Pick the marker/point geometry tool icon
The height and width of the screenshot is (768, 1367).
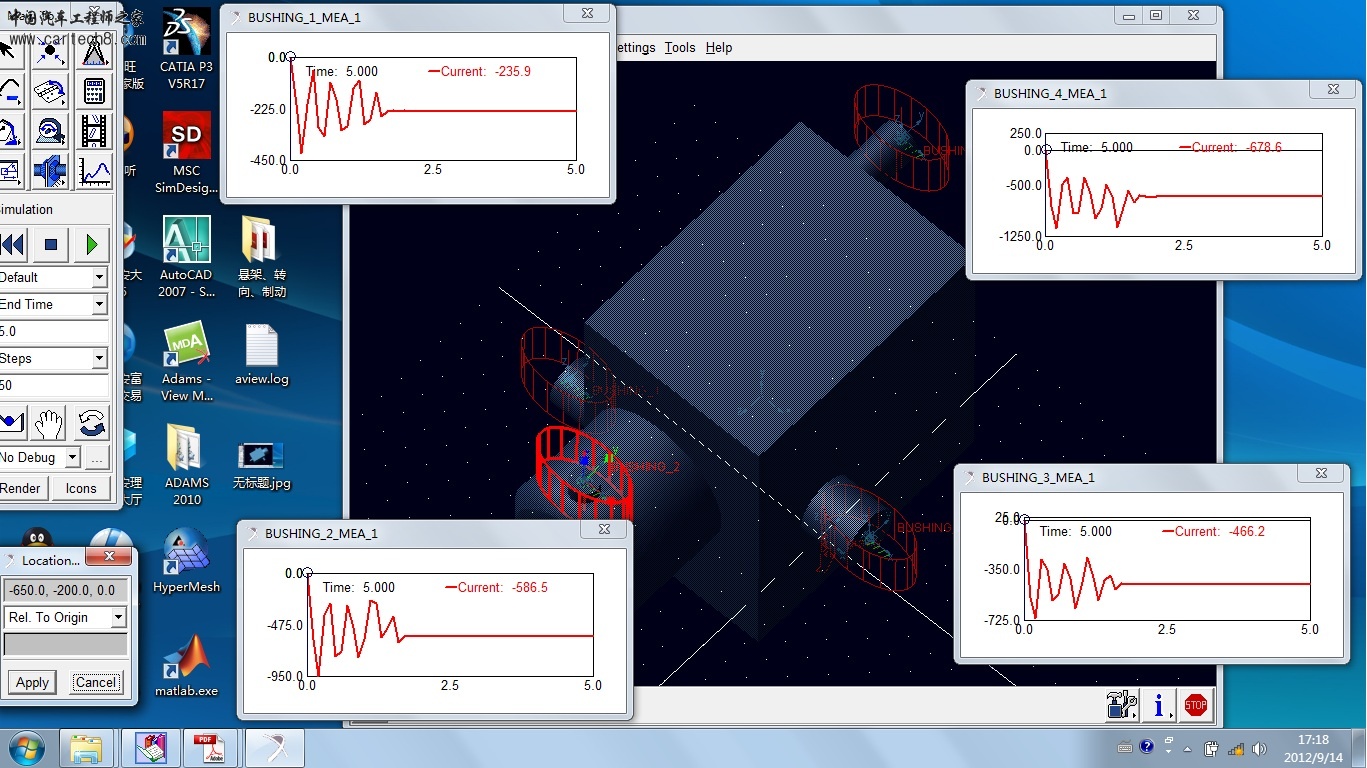point(50,50)
